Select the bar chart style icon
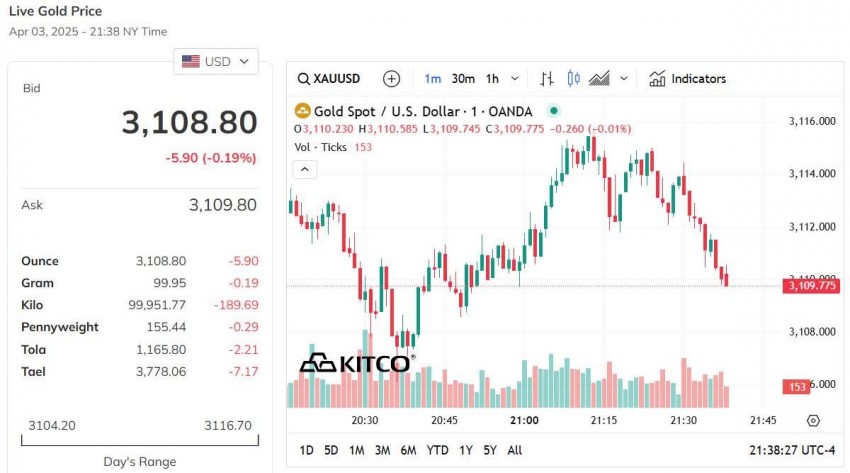 tap(547, 79)
